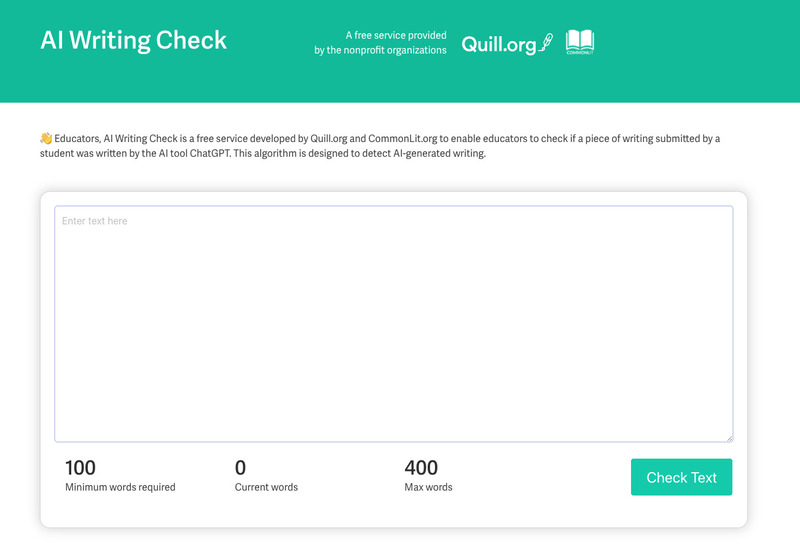Click the Quill.org feather pen icon
Viewport: 800px width, 549px height.
point(545,43)
